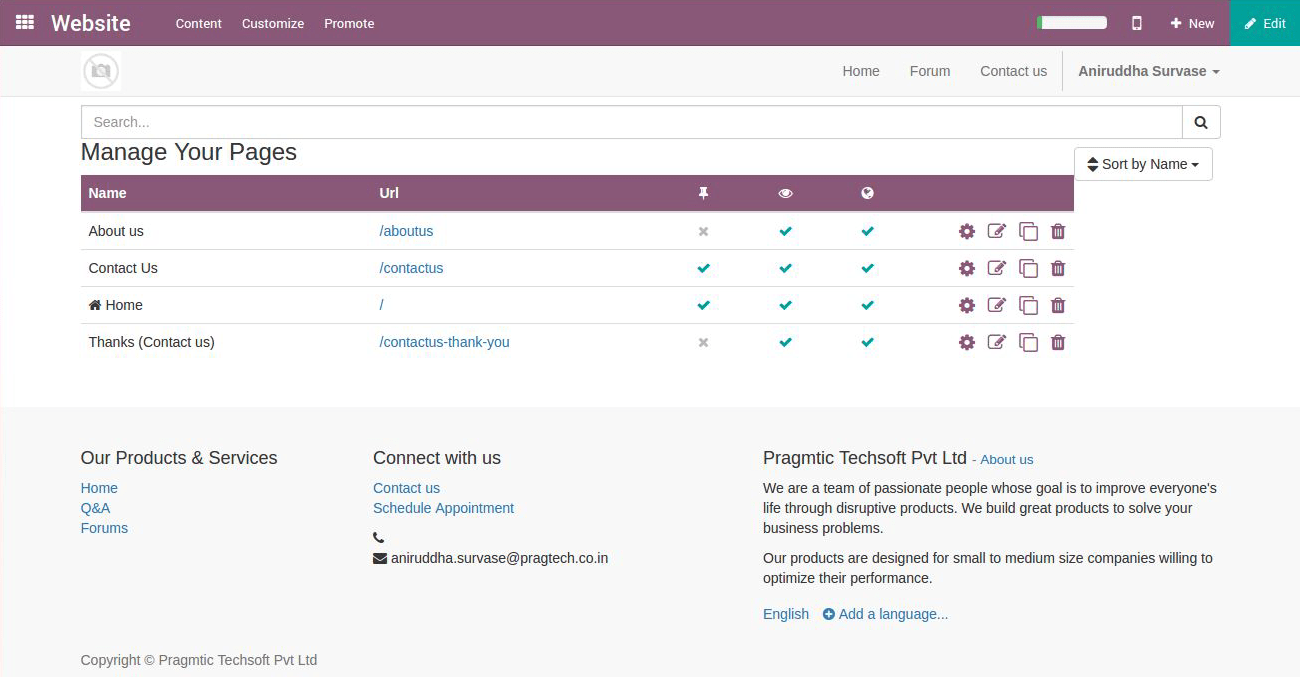Click the English language link
Screen dimensions: 1300x677
[x=786, y=614]
